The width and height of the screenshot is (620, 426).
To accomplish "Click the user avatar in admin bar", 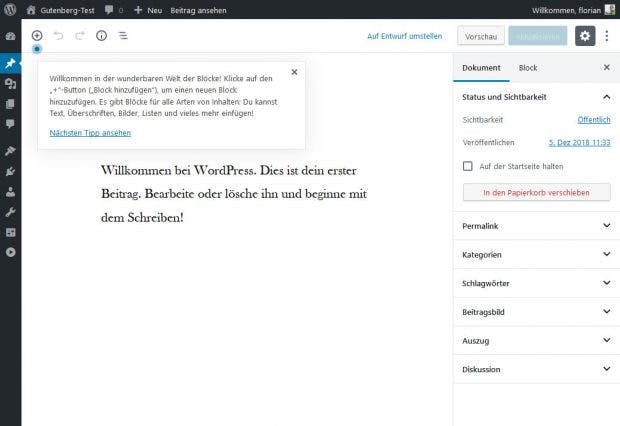I will coord(610,10).
